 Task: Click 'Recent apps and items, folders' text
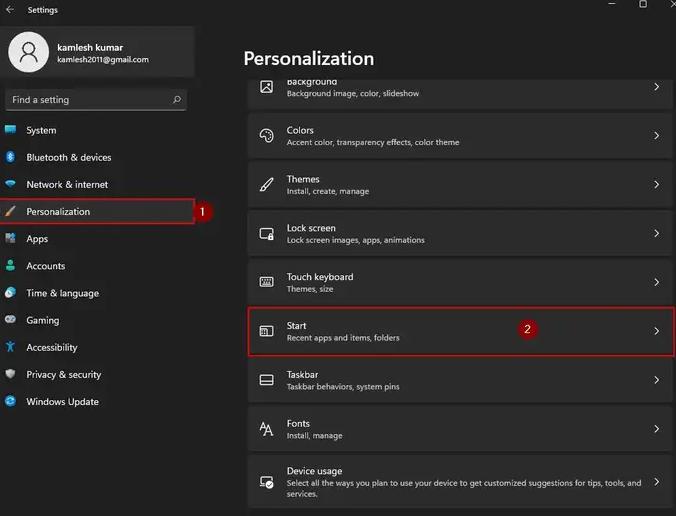[x=343, y=338]
